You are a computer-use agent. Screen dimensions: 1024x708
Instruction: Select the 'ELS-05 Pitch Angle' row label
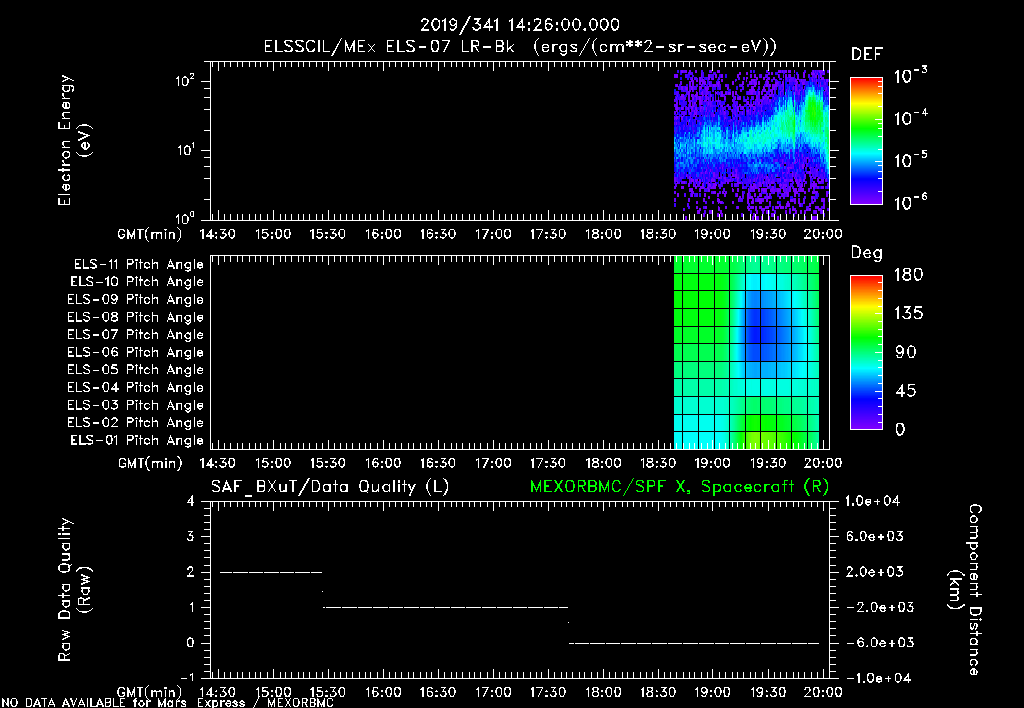(135, 370)
